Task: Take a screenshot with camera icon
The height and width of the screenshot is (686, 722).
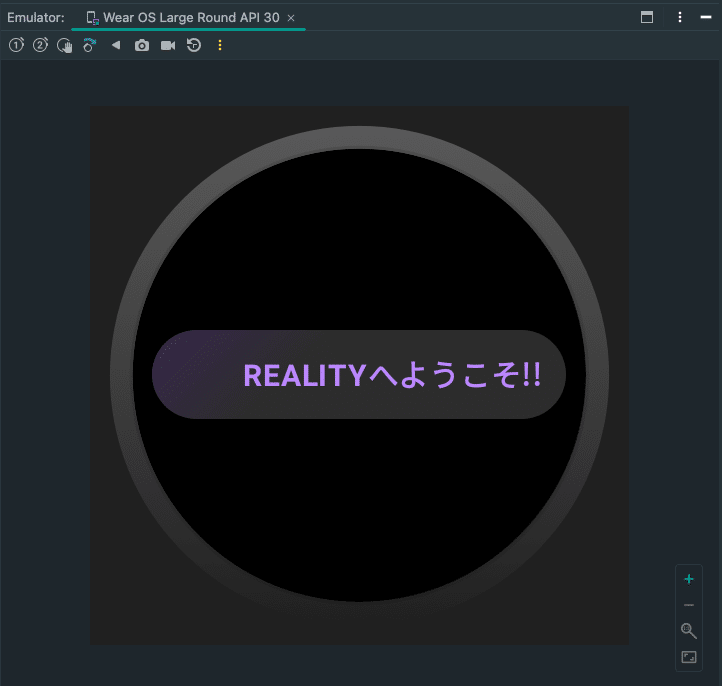Action: pyautogui.click(x=142, y=45)
